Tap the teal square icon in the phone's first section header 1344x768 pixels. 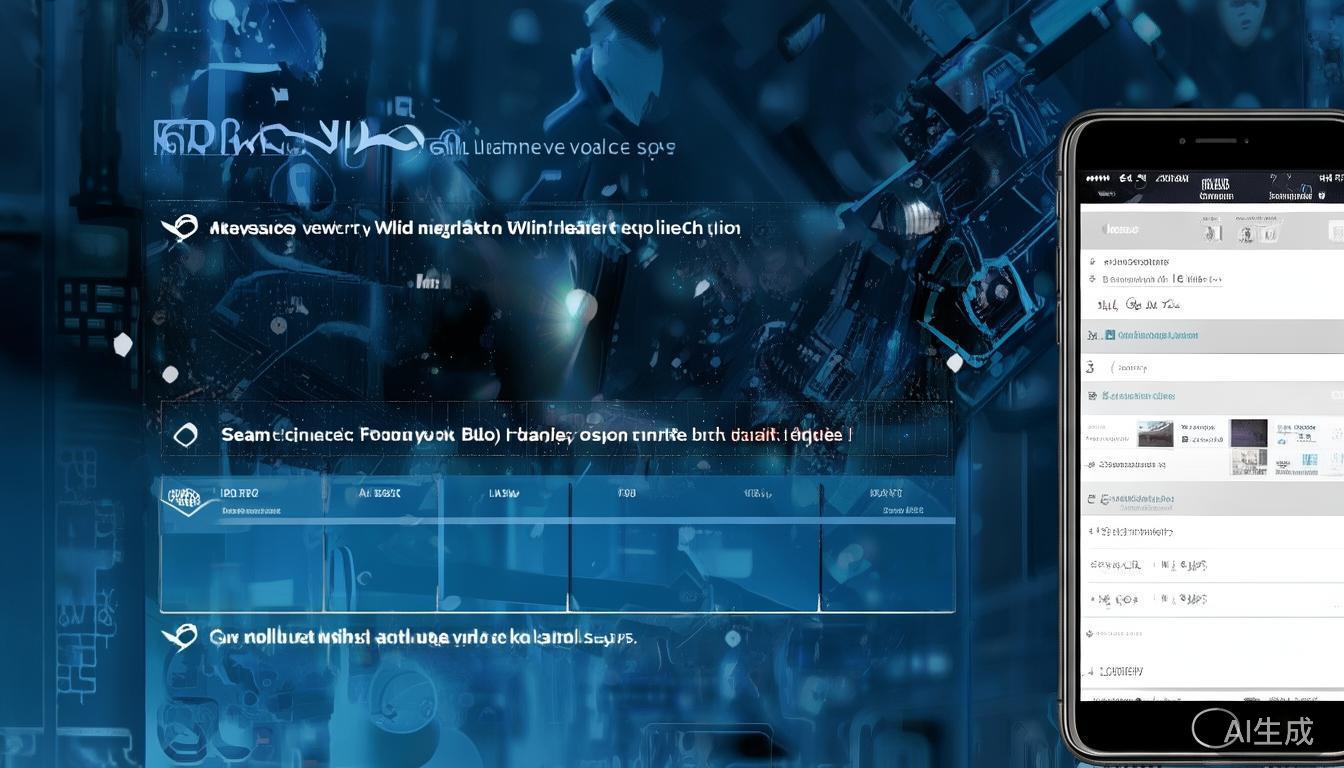(x=1108, y=336)
